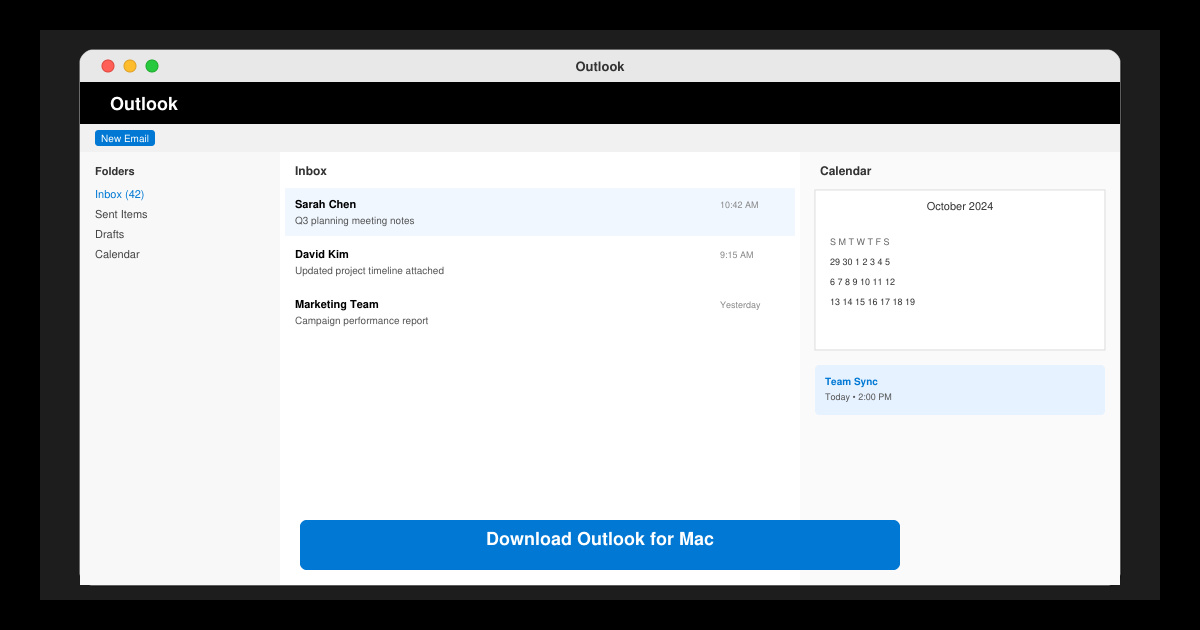The image size is (1200, 630).
Task: Click the New Email button
Action: [x=125, y=138]
